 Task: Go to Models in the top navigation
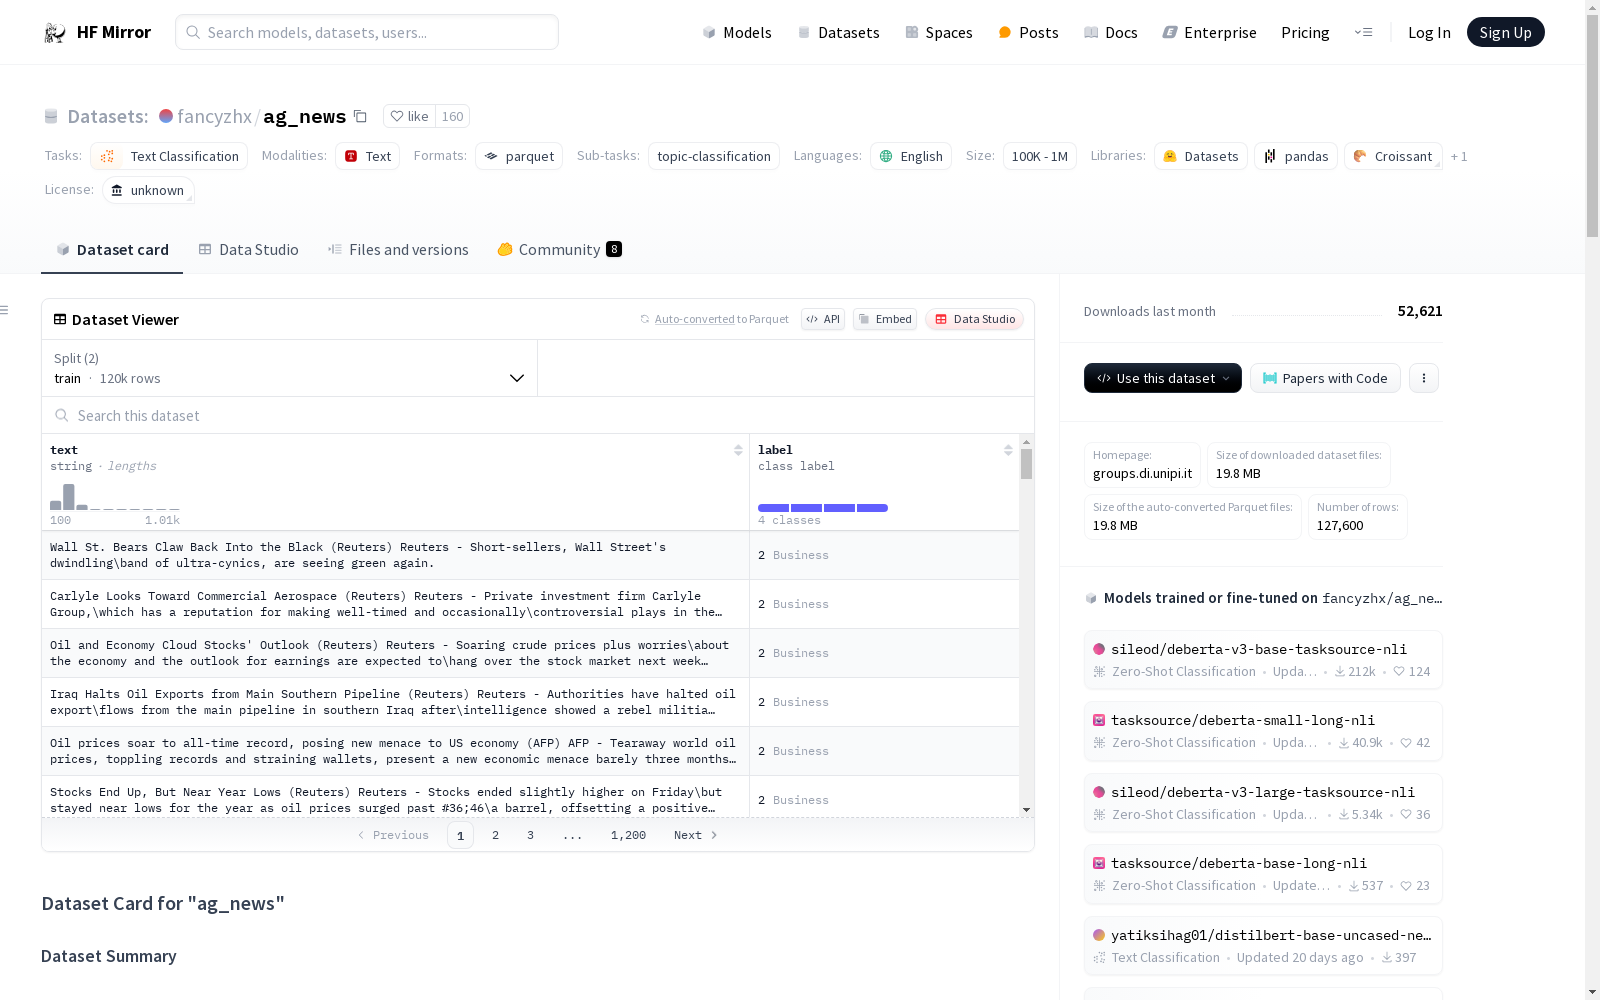coord(737,33)
